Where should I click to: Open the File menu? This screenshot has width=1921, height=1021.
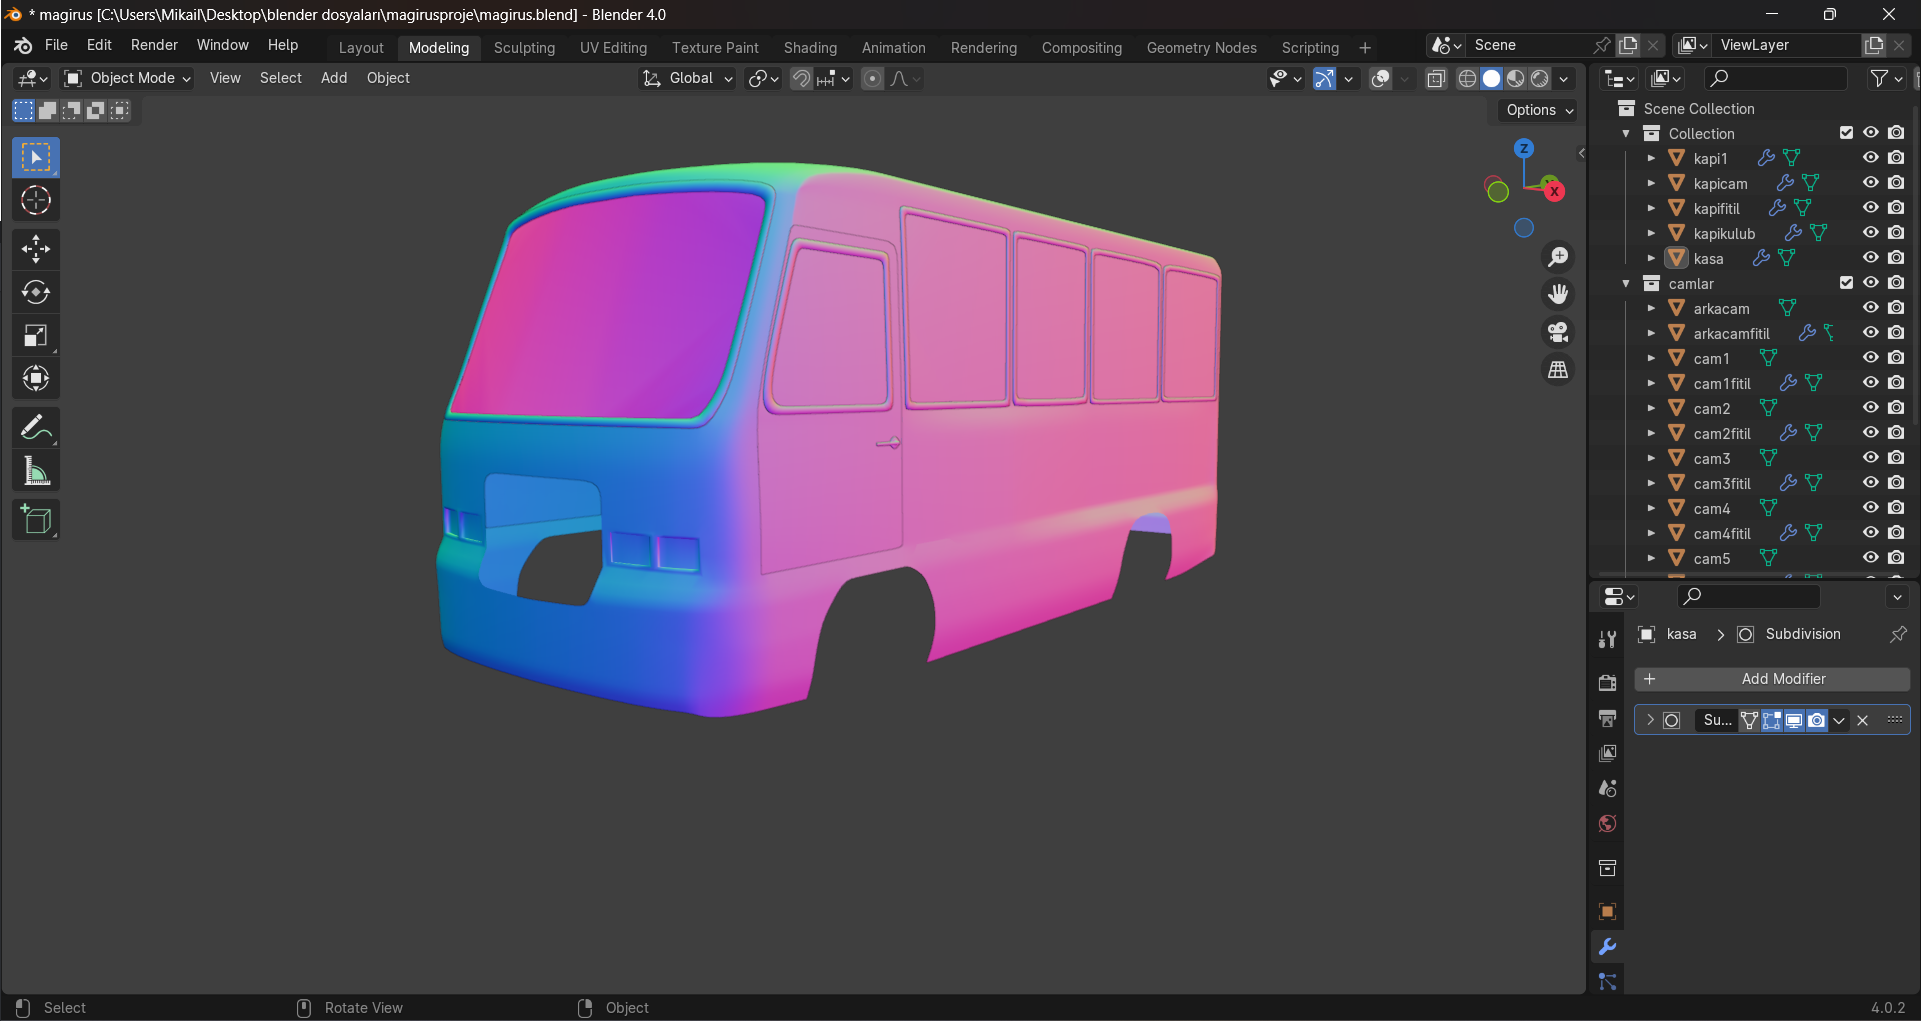(56, 45)
